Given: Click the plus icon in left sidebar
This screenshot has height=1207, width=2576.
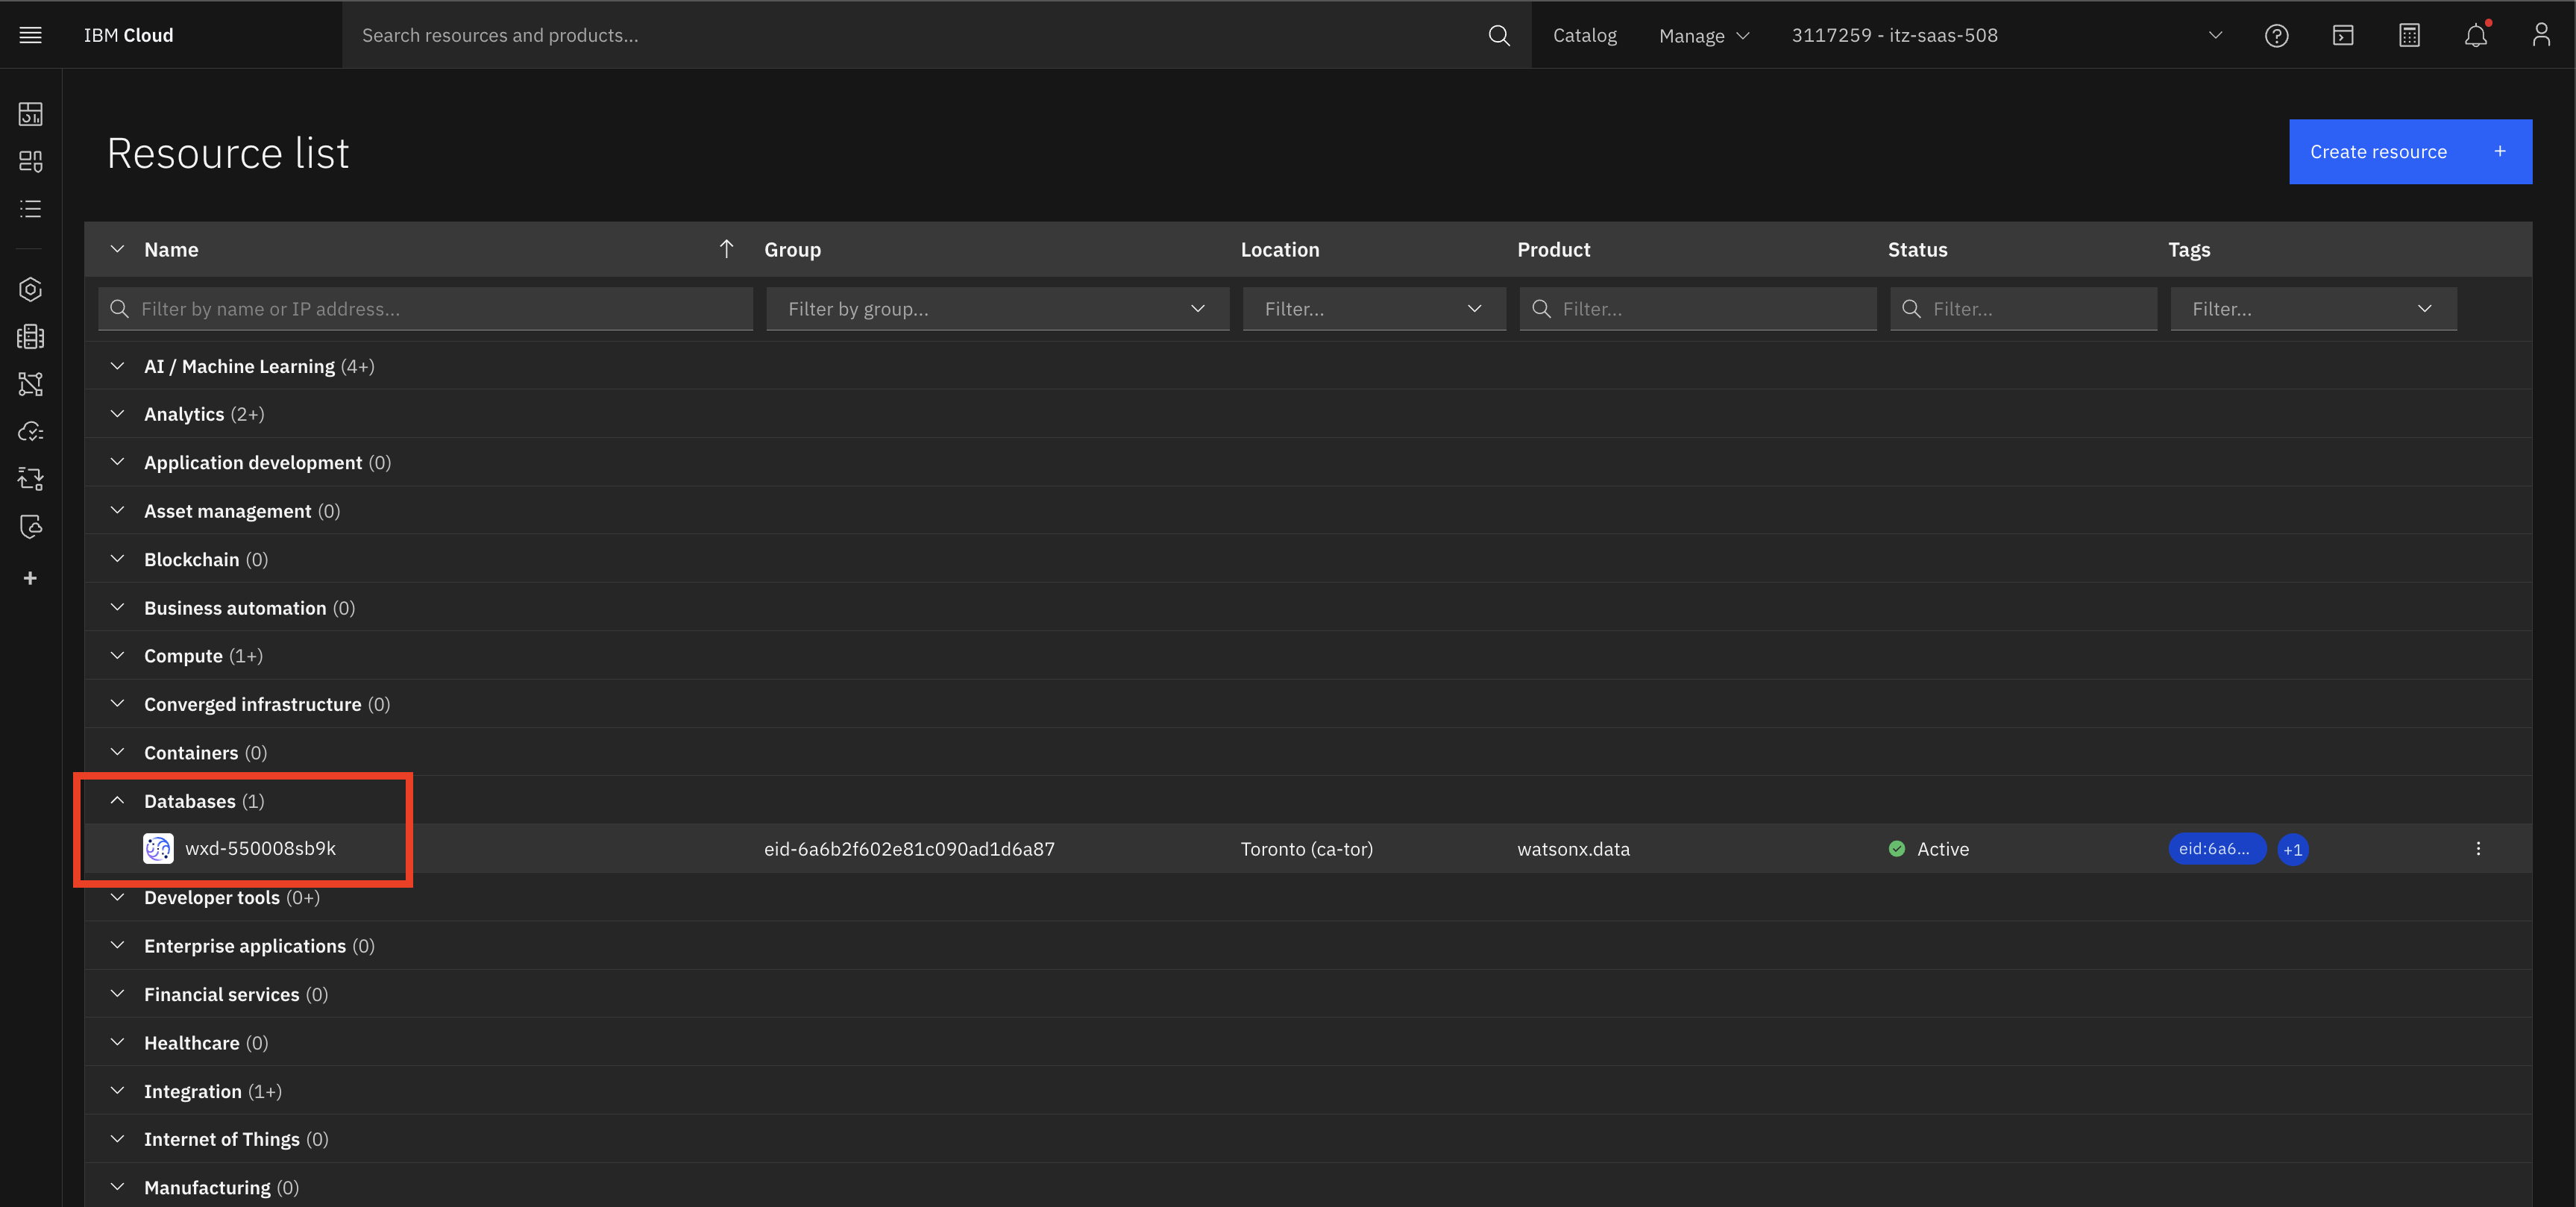Looking at the screenshot, I should [30, 578].
